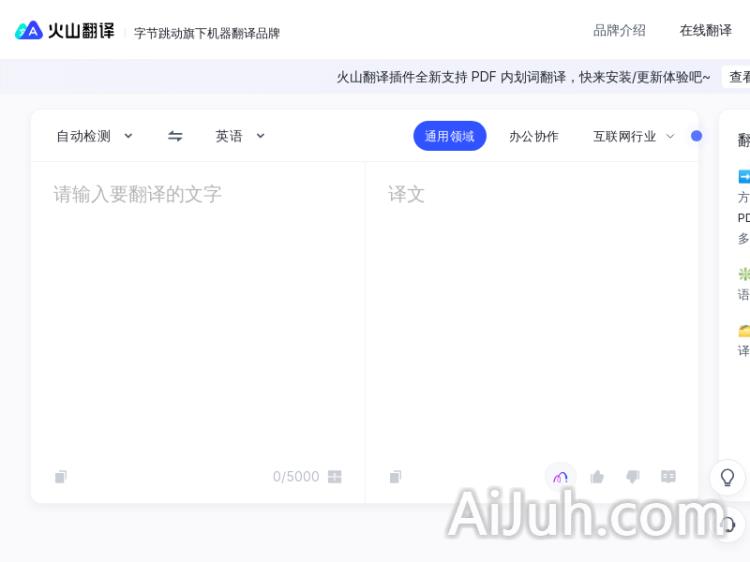This screenshot has width=750, height=562.
Task: Click the purple polish icon under translation
Action: click(561, 477)
